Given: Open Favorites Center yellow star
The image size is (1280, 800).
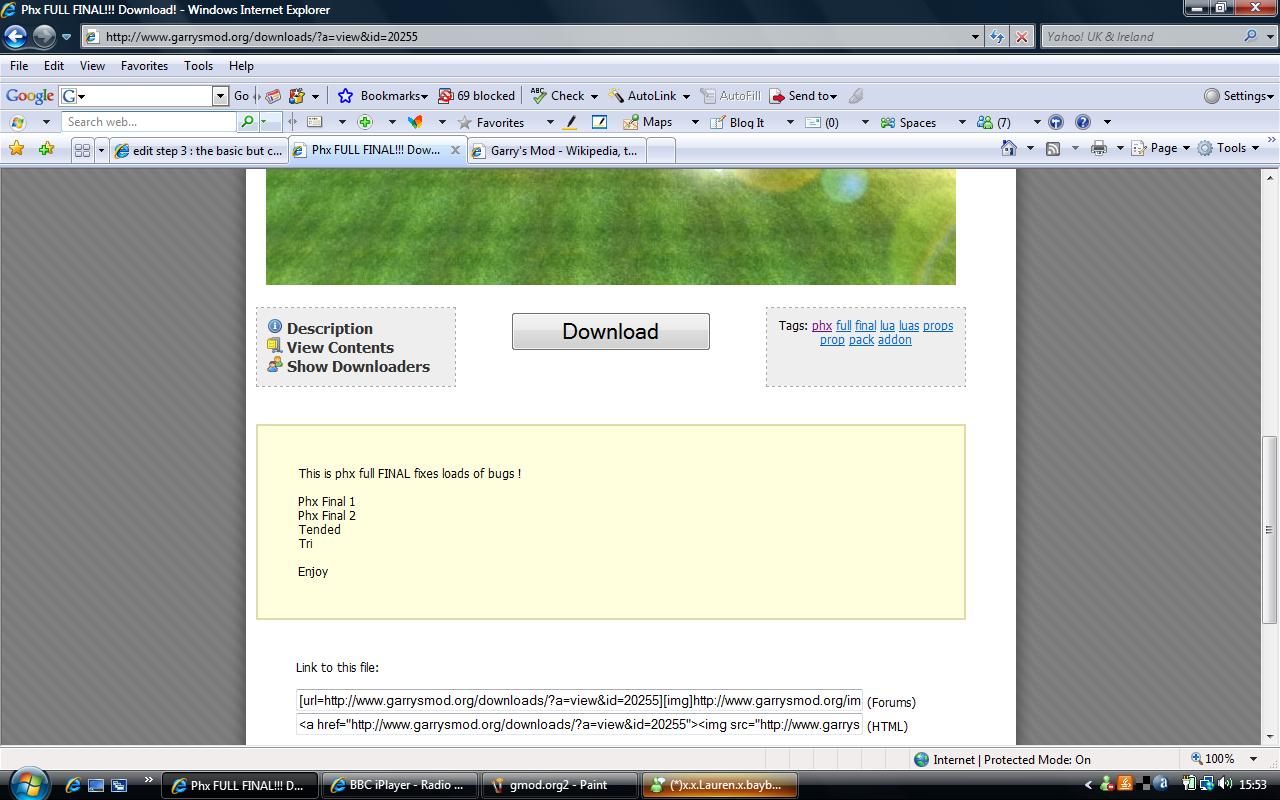Looking at the screenshot, I should 16,148.
